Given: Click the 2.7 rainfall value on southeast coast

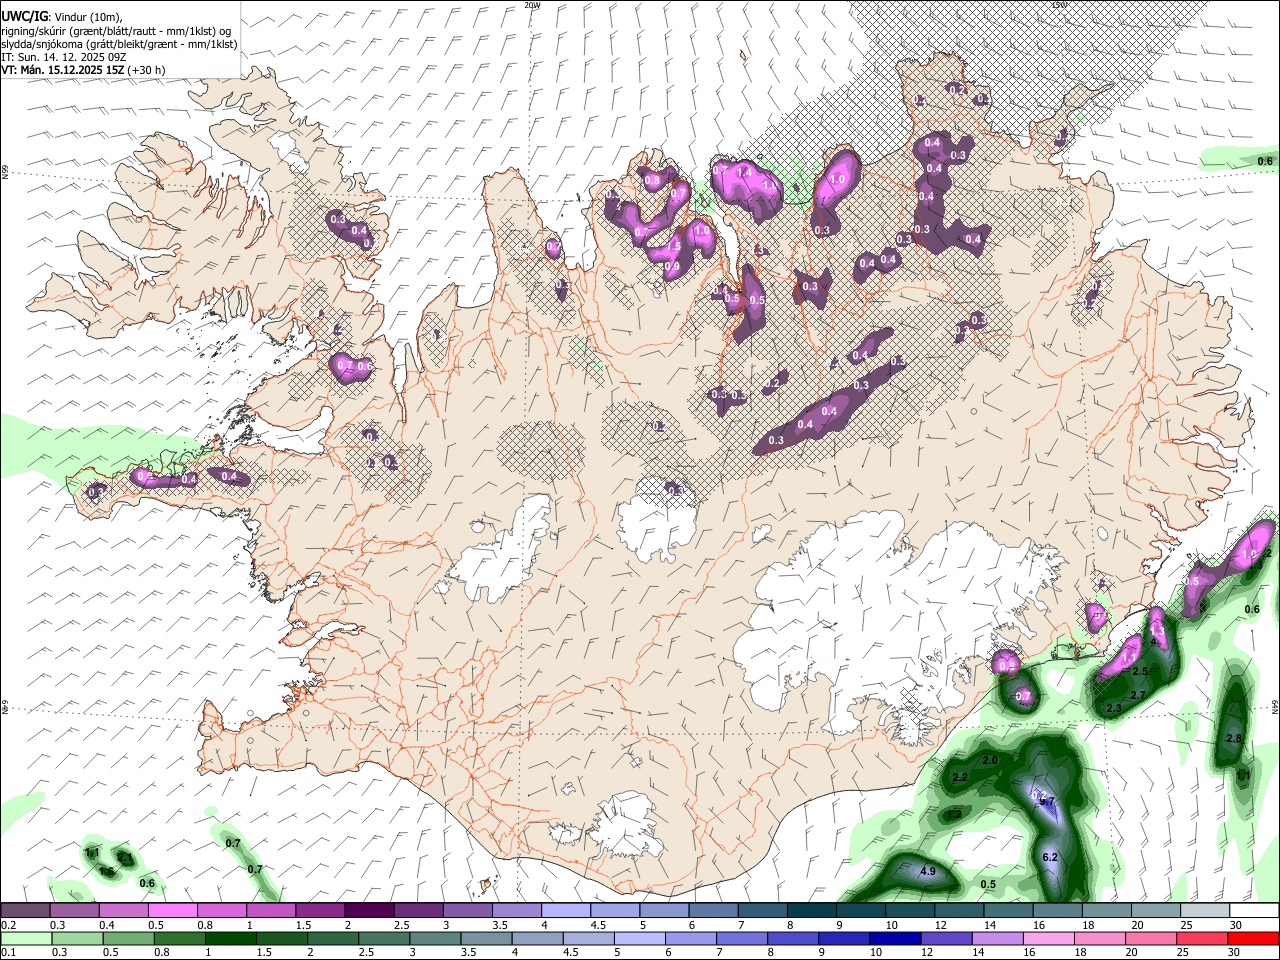Looking at the screenshot, I should tap(1137, 695).
